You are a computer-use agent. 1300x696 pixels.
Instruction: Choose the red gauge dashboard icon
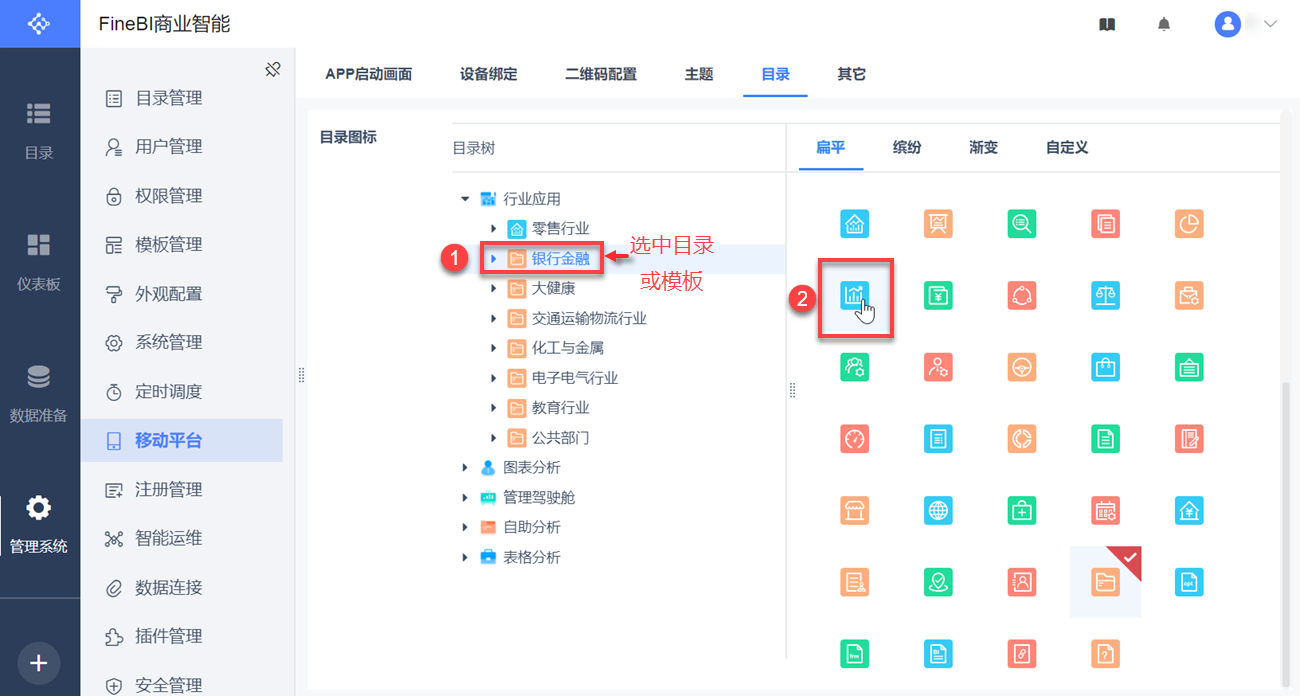[854, 438]
